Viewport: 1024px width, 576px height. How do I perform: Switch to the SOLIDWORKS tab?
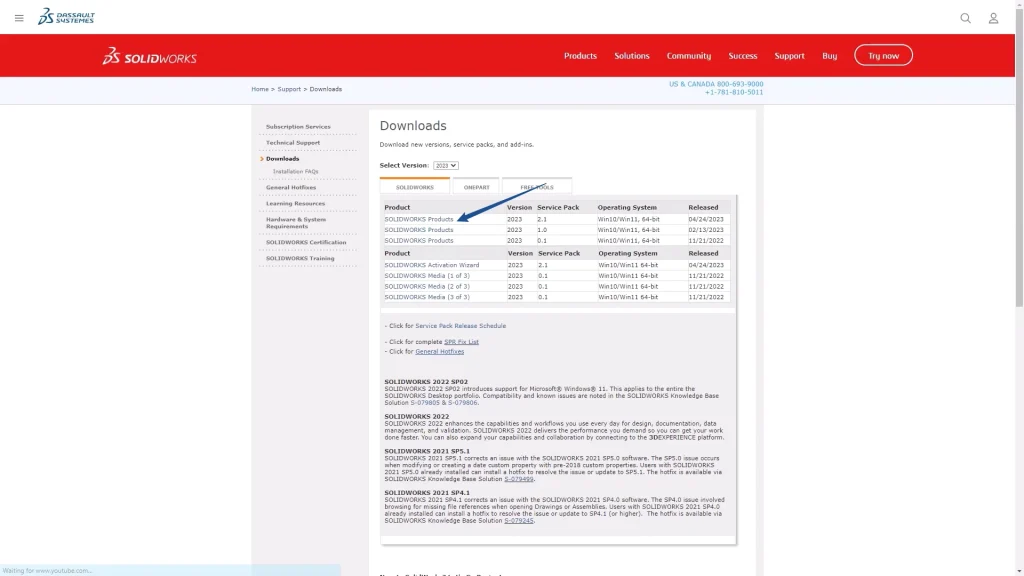(415, 187)
